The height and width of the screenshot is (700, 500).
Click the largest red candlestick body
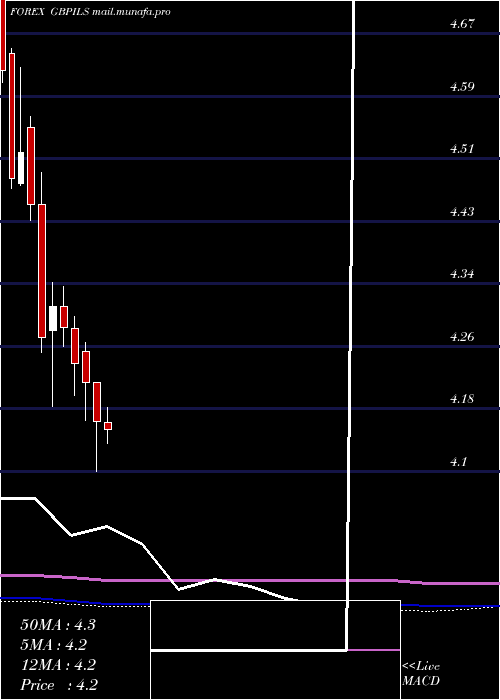42,271
